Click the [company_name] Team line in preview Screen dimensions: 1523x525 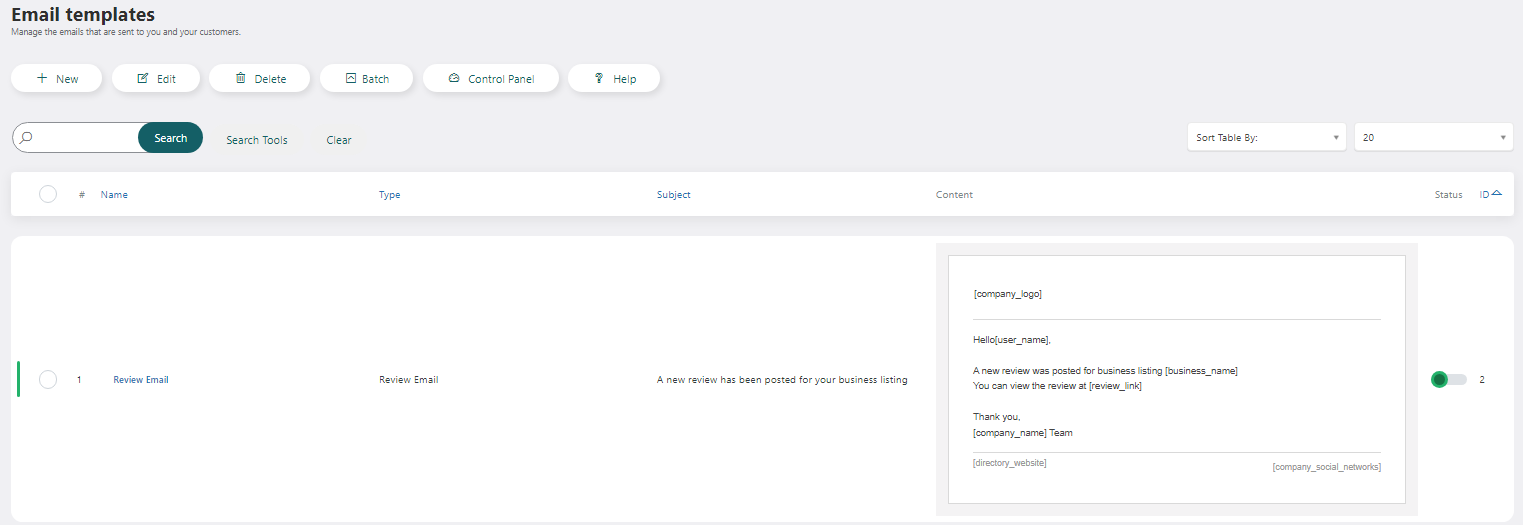click(1022, 433)
